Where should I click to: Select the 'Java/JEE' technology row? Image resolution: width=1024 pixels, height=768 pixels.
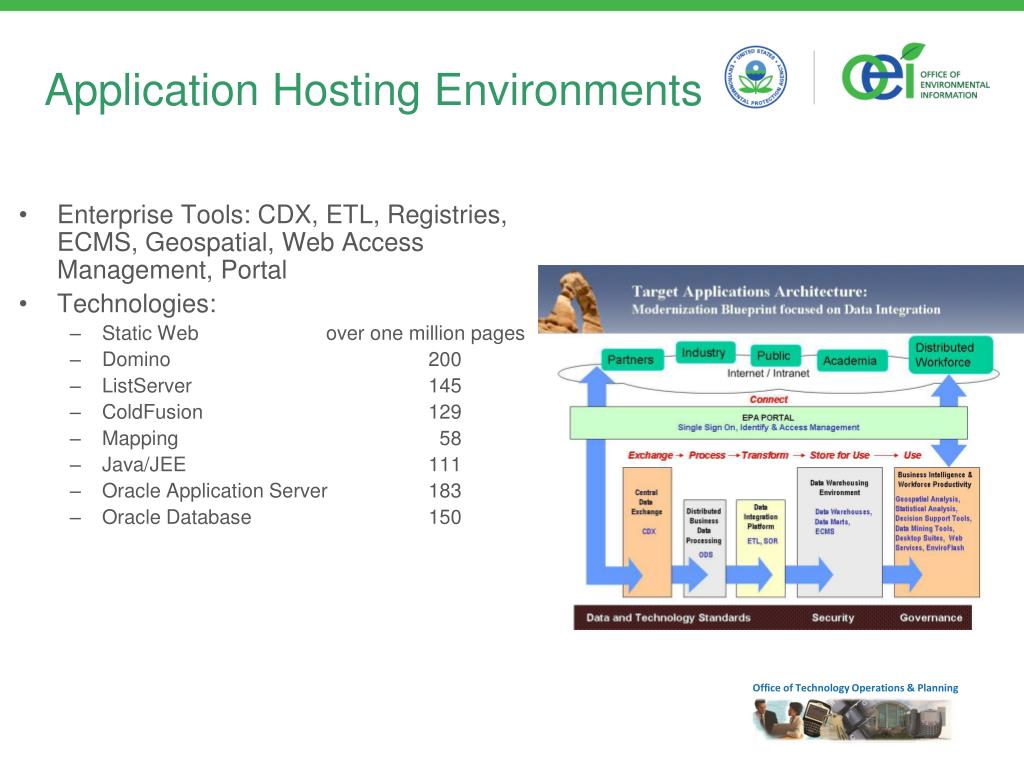coord(144,464)
